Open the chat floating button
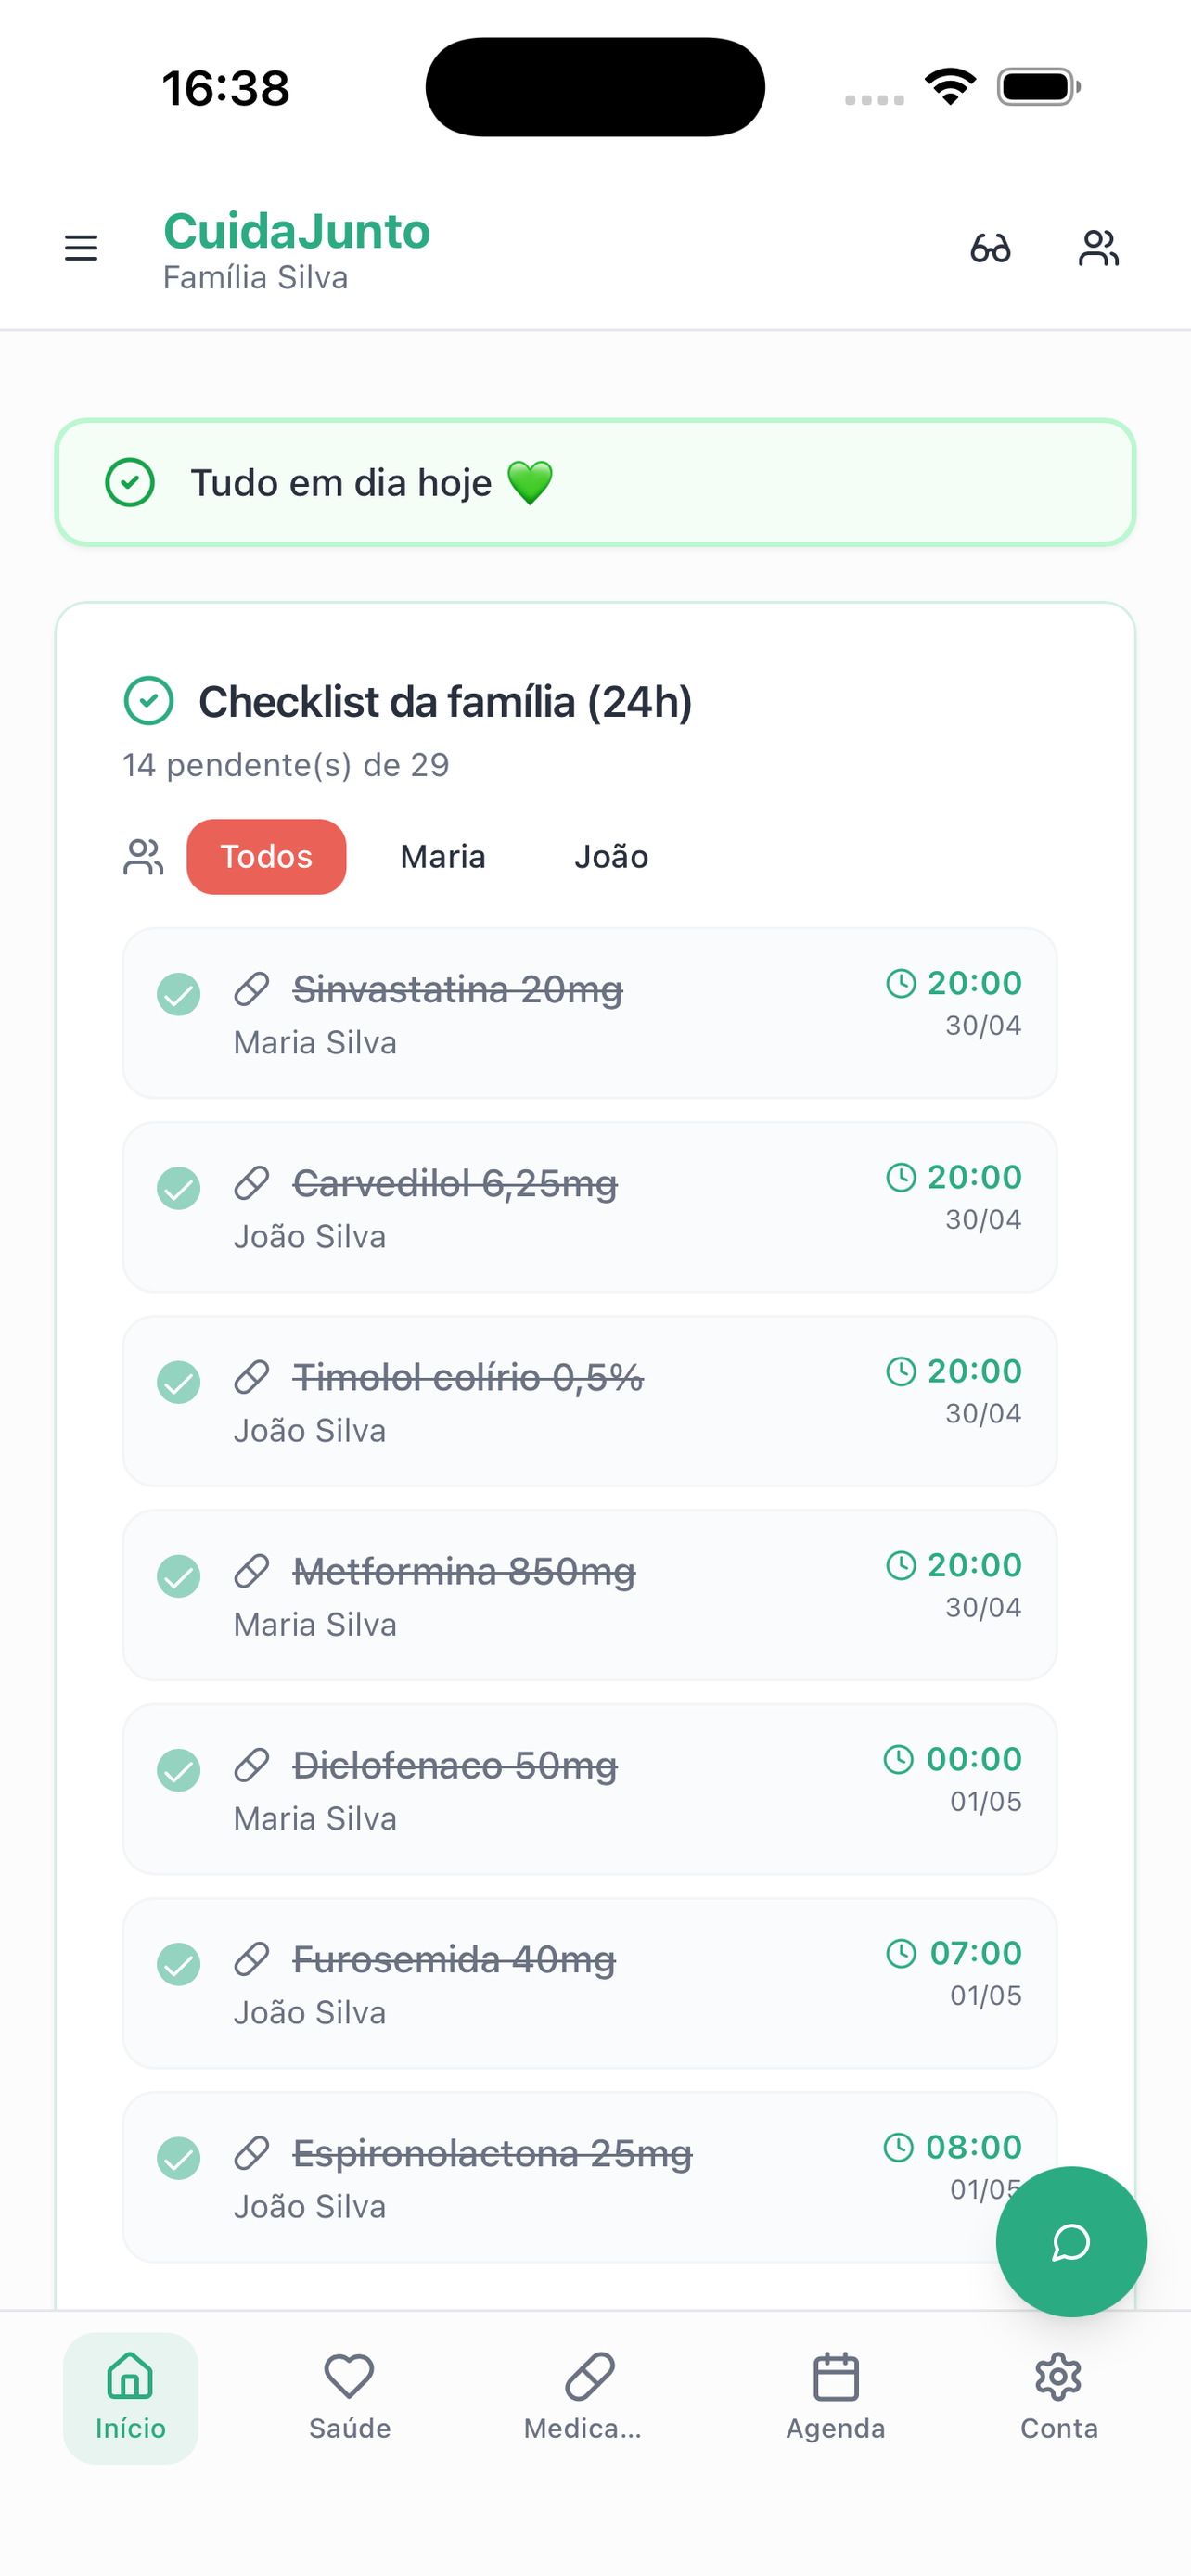The image size is (1191, 2576). [x=1071, y=2241]
